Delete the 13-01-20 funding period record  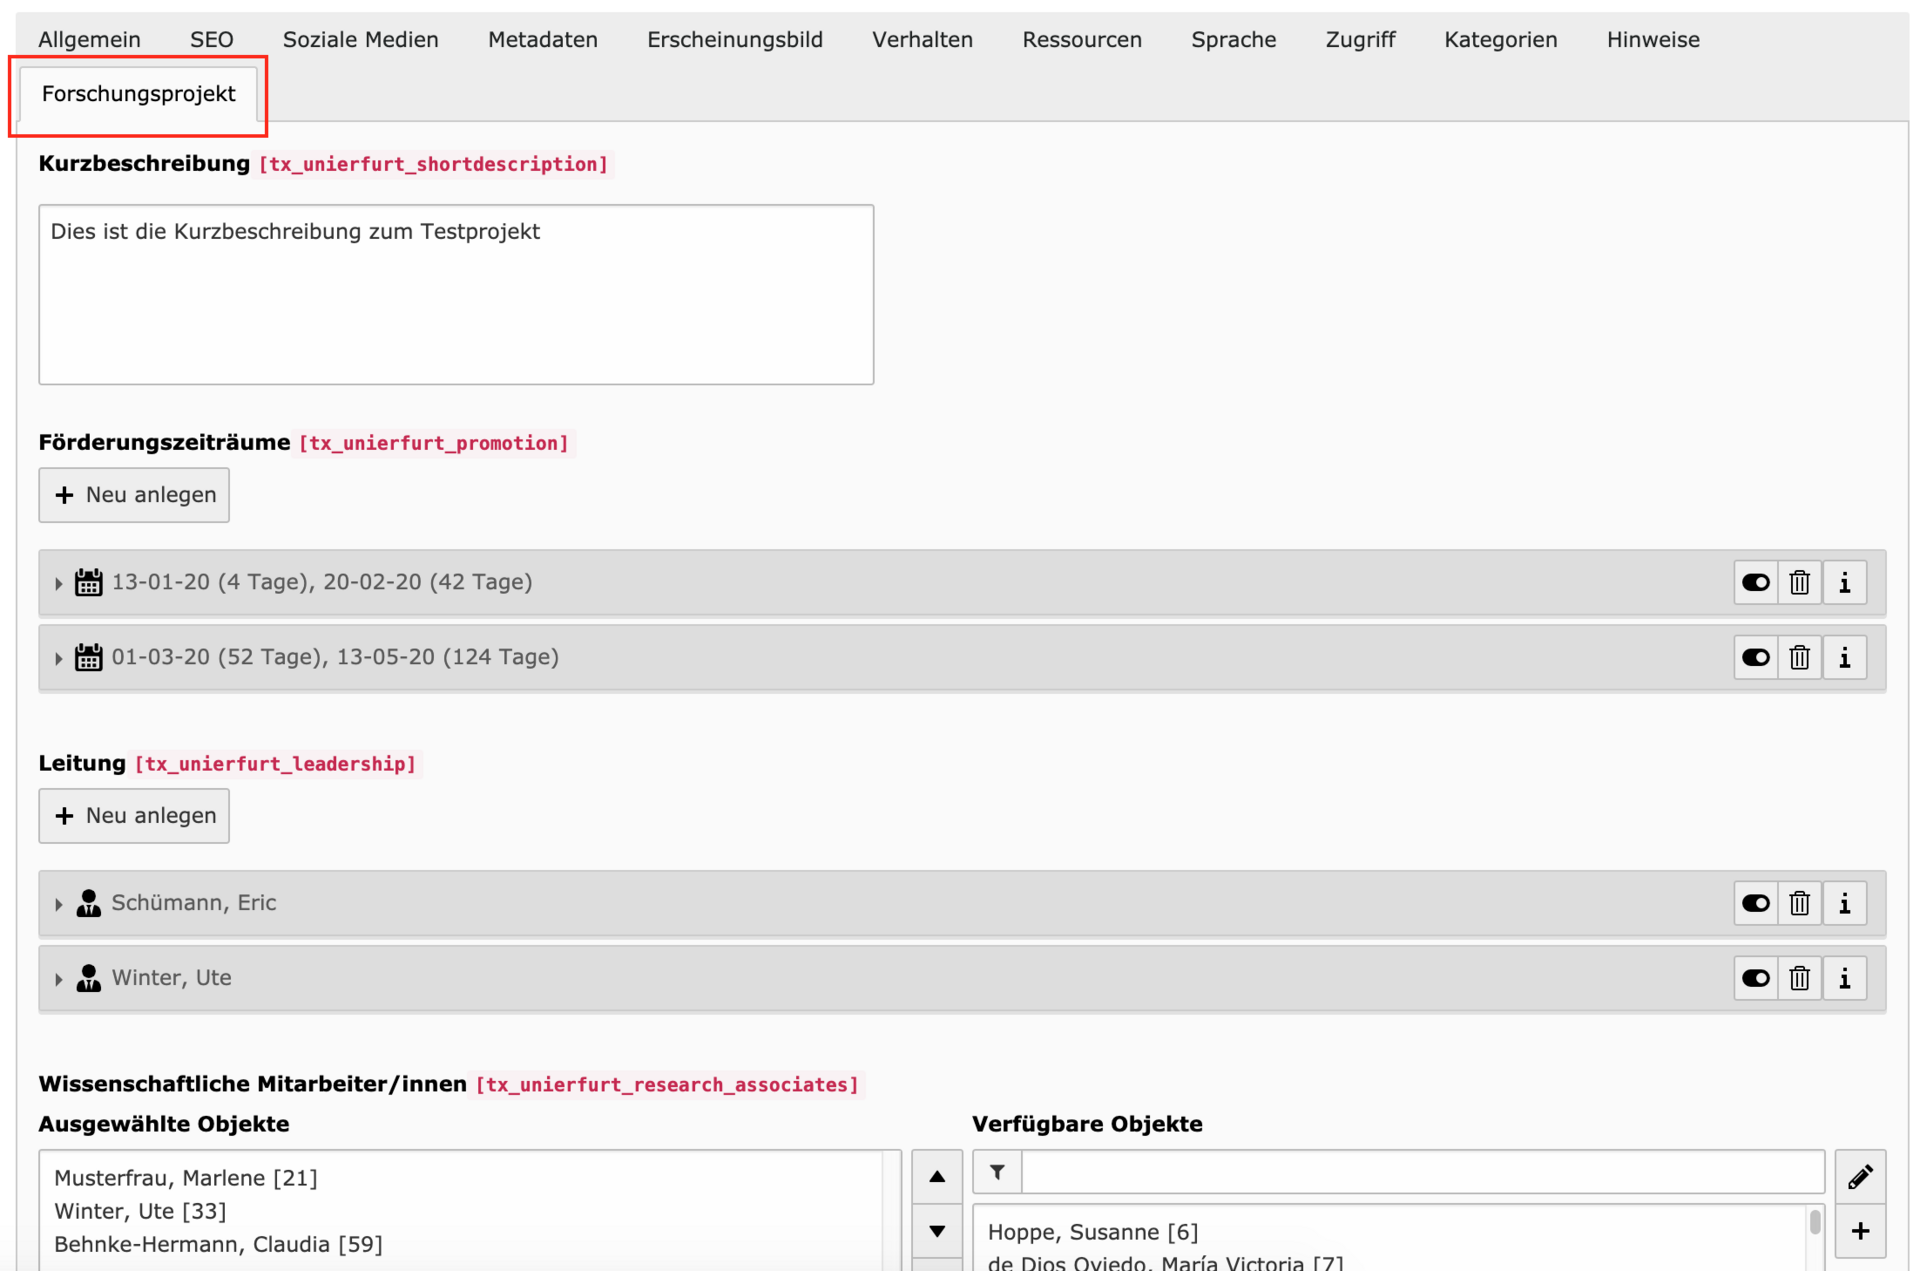tap(1799, 582)
